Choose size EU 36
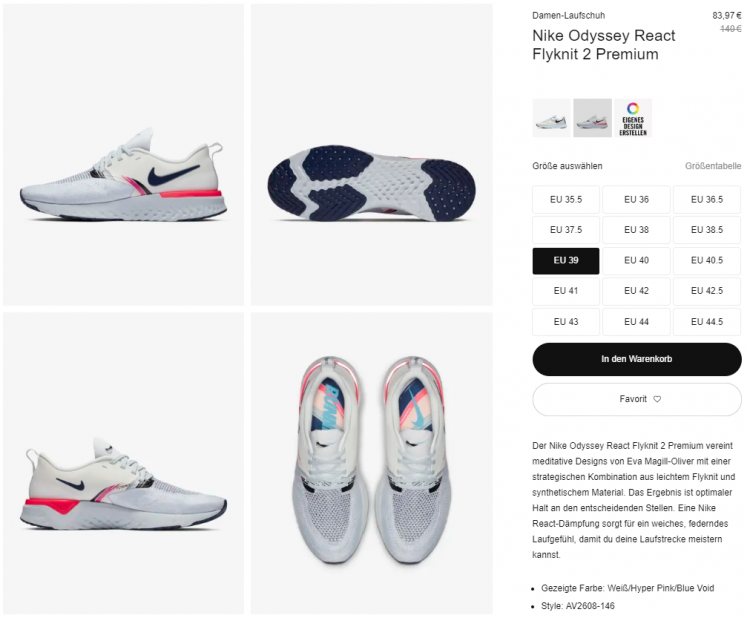This screenshot has width=750, height=618. 636,199
